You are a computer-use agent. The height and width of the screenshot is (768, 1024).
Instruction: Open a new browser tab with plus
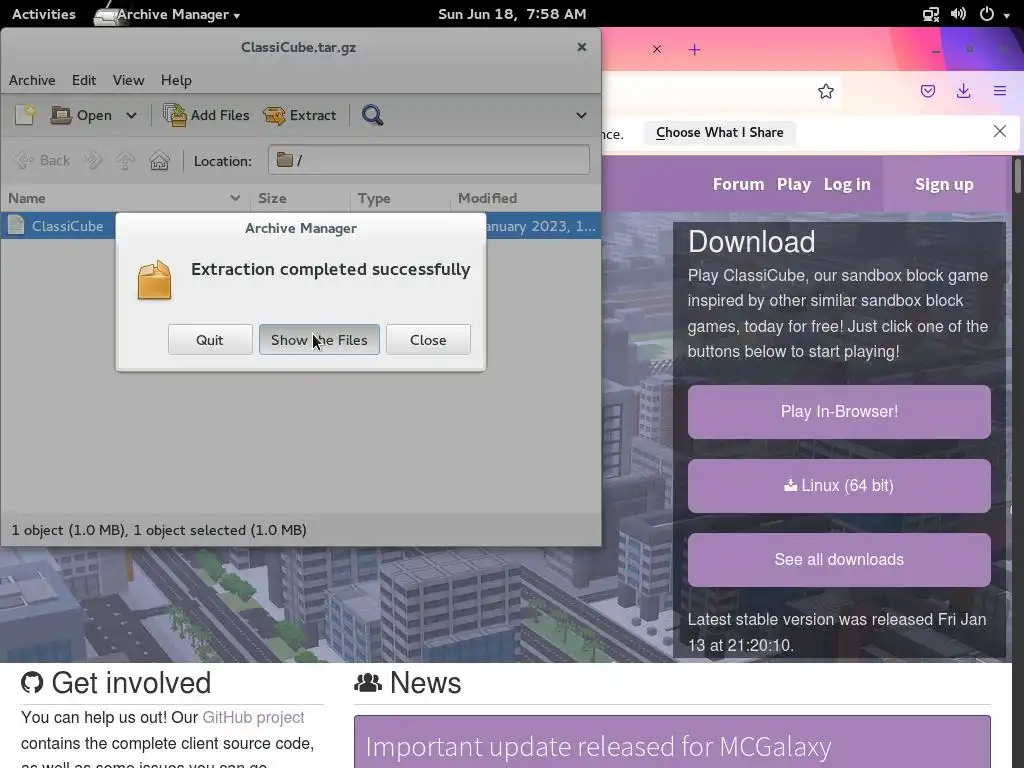[694, 50]
